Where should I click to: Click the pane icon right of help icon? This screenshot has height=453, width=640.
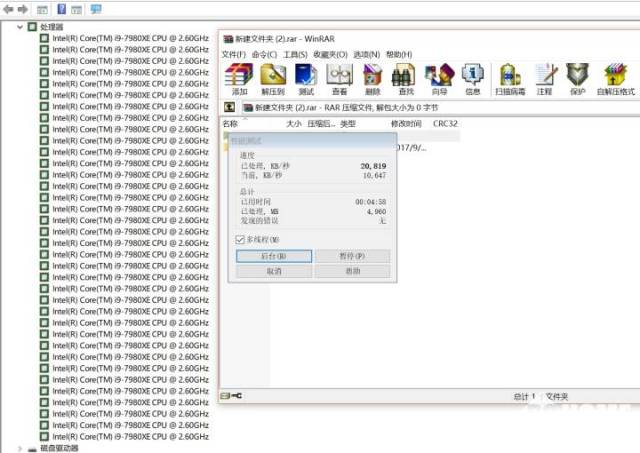point(76,9)
